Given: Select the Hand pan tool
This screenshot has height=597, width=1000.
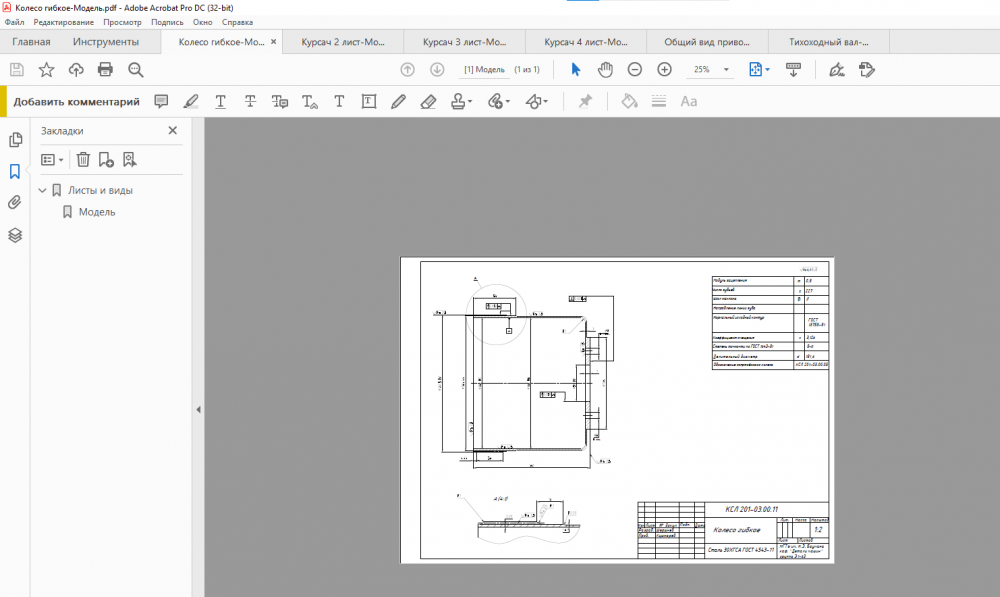Looking at the screenshot, I should [x=605, y=69].
